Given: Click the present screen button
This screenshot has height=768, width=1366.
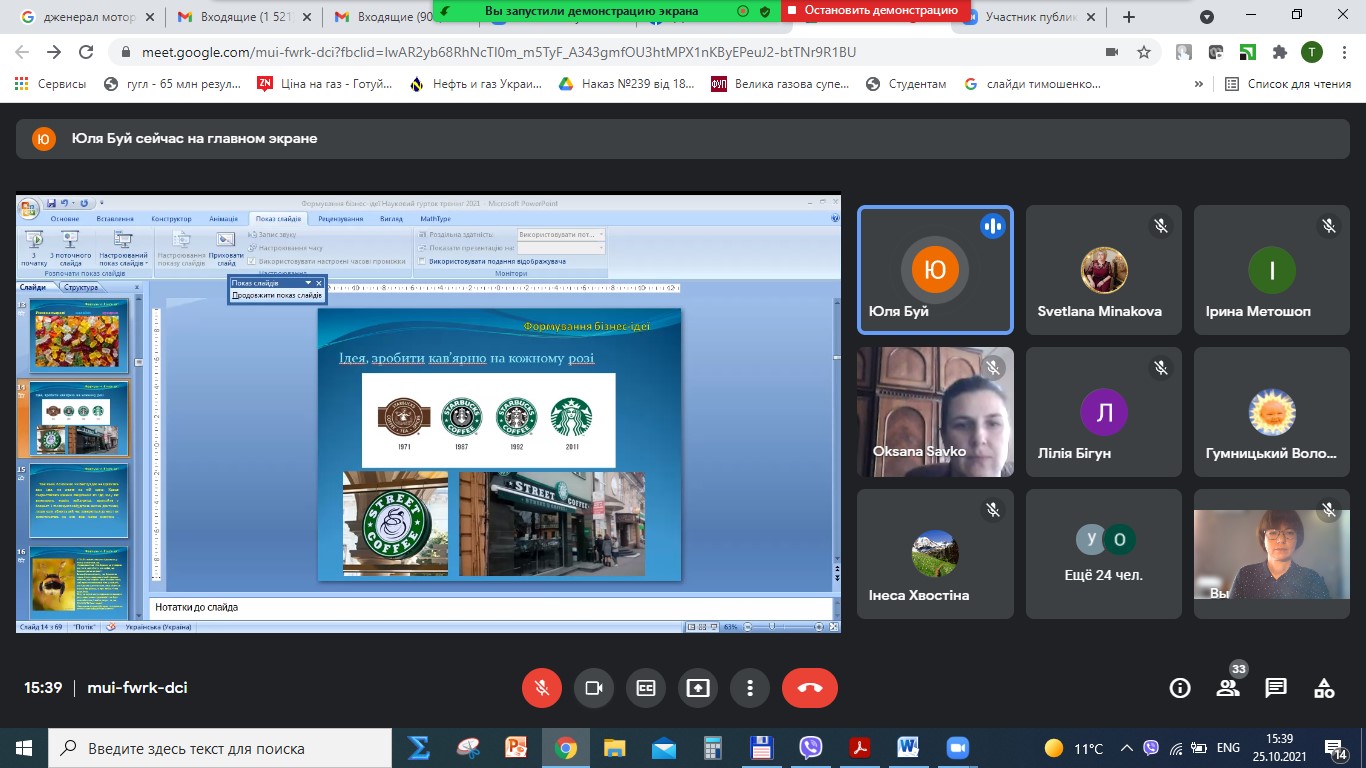Looking at the screenshot, I should click(698, 688).
